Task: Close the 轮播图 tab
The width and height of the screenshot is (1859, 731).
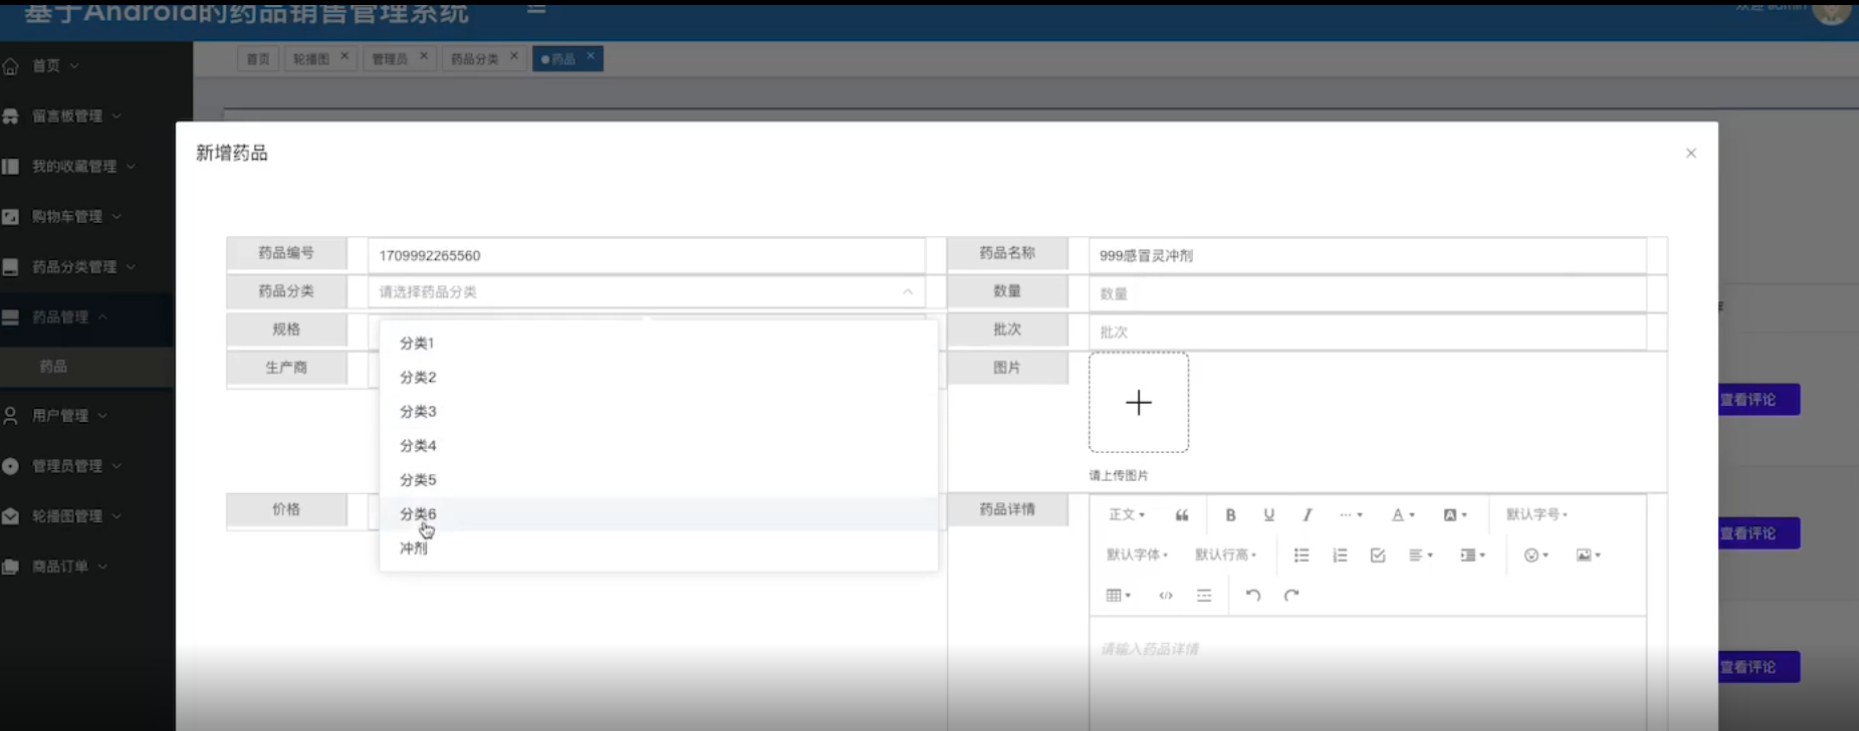Action: 345,57
